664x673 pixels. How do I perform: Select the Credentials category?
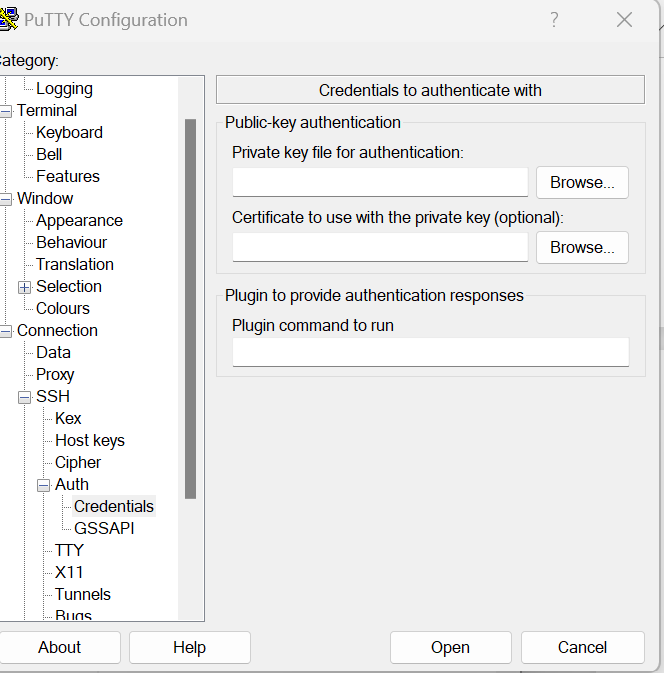point(114,506)
